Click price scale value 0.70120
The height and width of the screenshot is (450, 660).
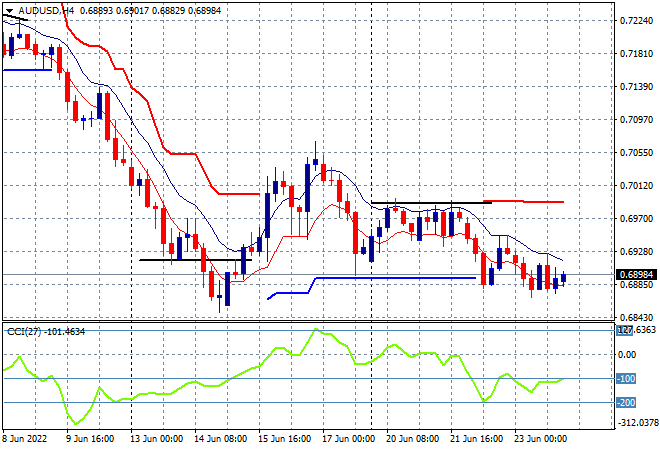pyautogui.click(x=636, y=185)
